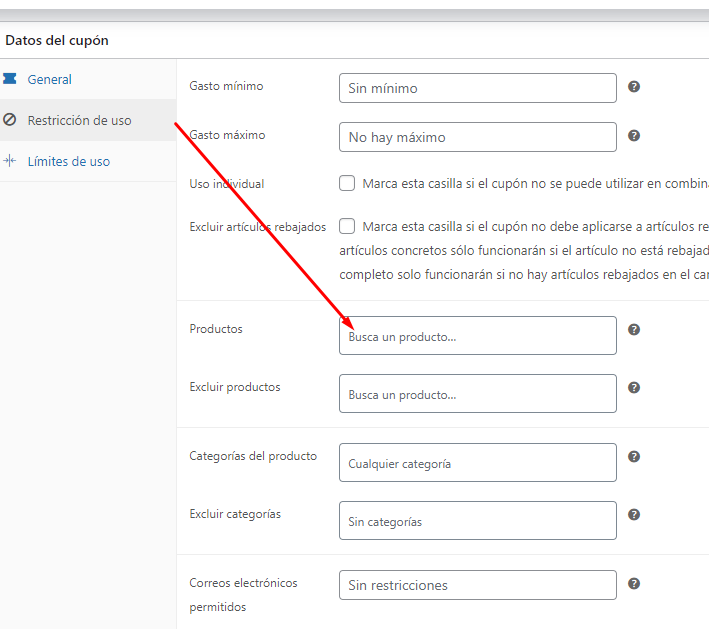Focus the Gasto mínimo input field
Image resolution: width=709 pixels, height=629 pixels.
click(x=477, y=88)
